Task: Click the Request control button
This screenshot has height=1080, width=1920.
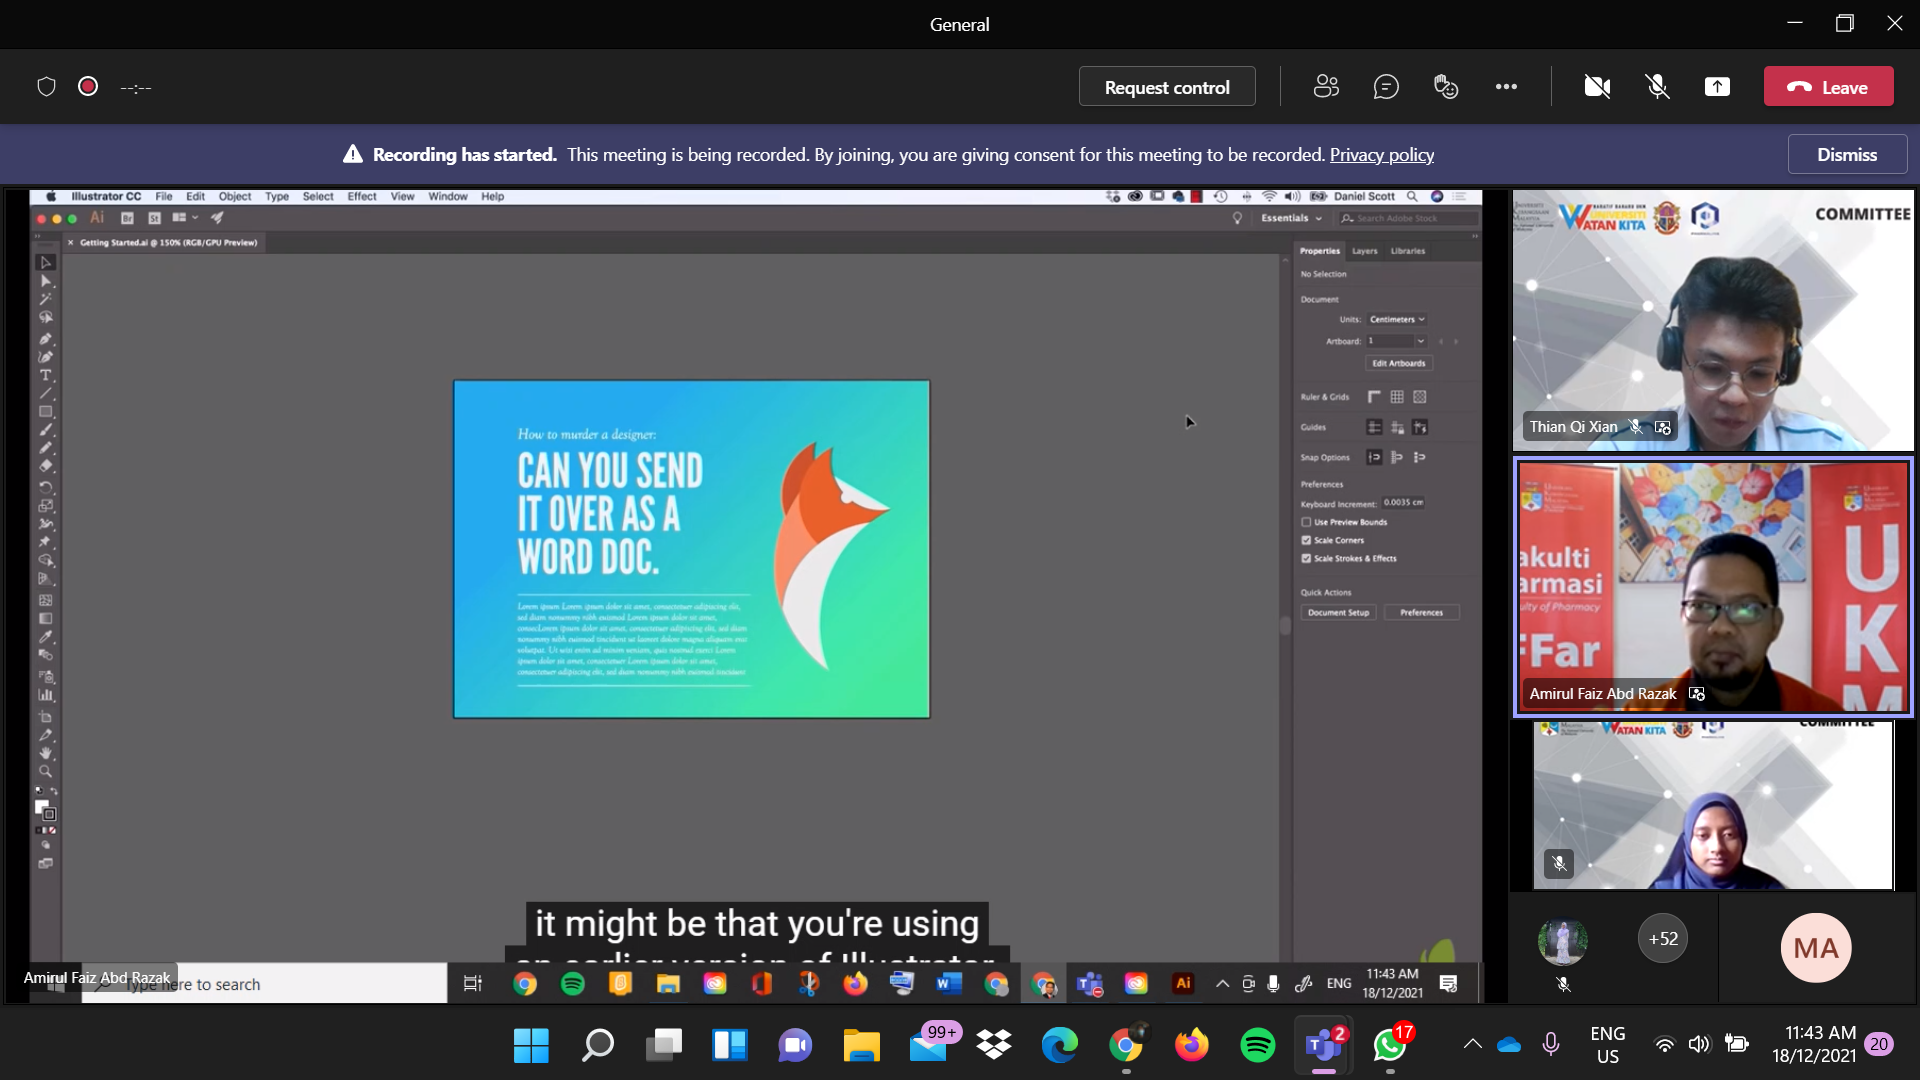Action: (x=1167, y=87)
